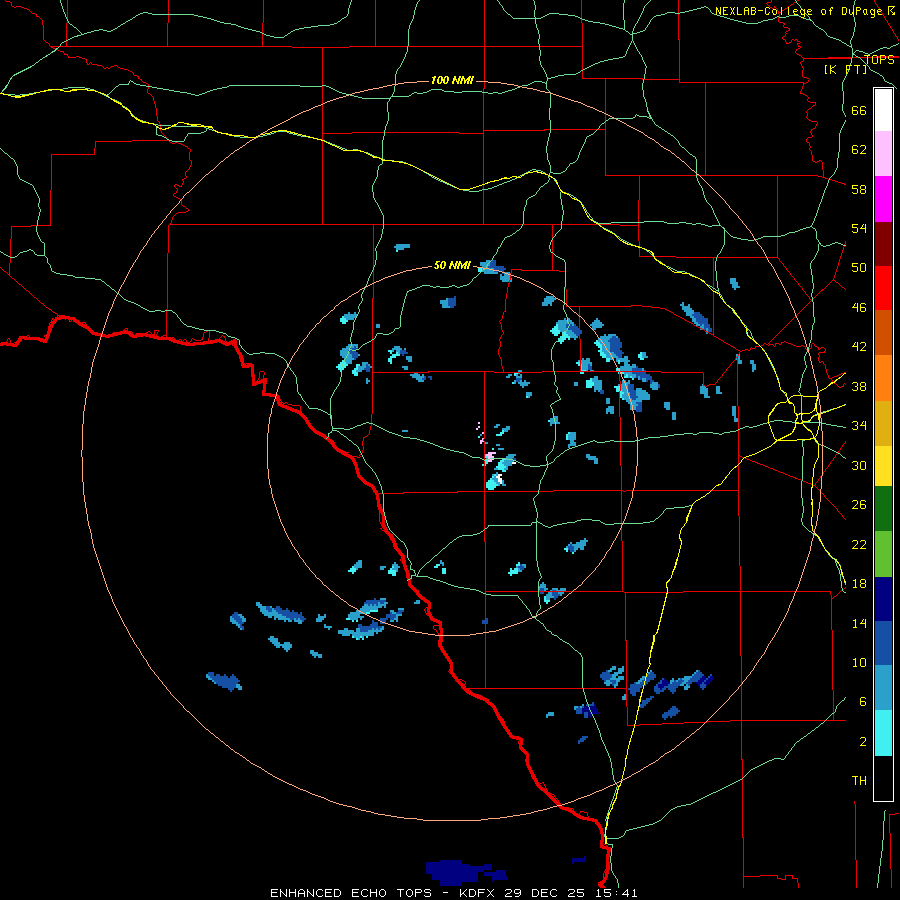Click the 22 value on the scale
This screenshot has height=900, width=900.
859,544
